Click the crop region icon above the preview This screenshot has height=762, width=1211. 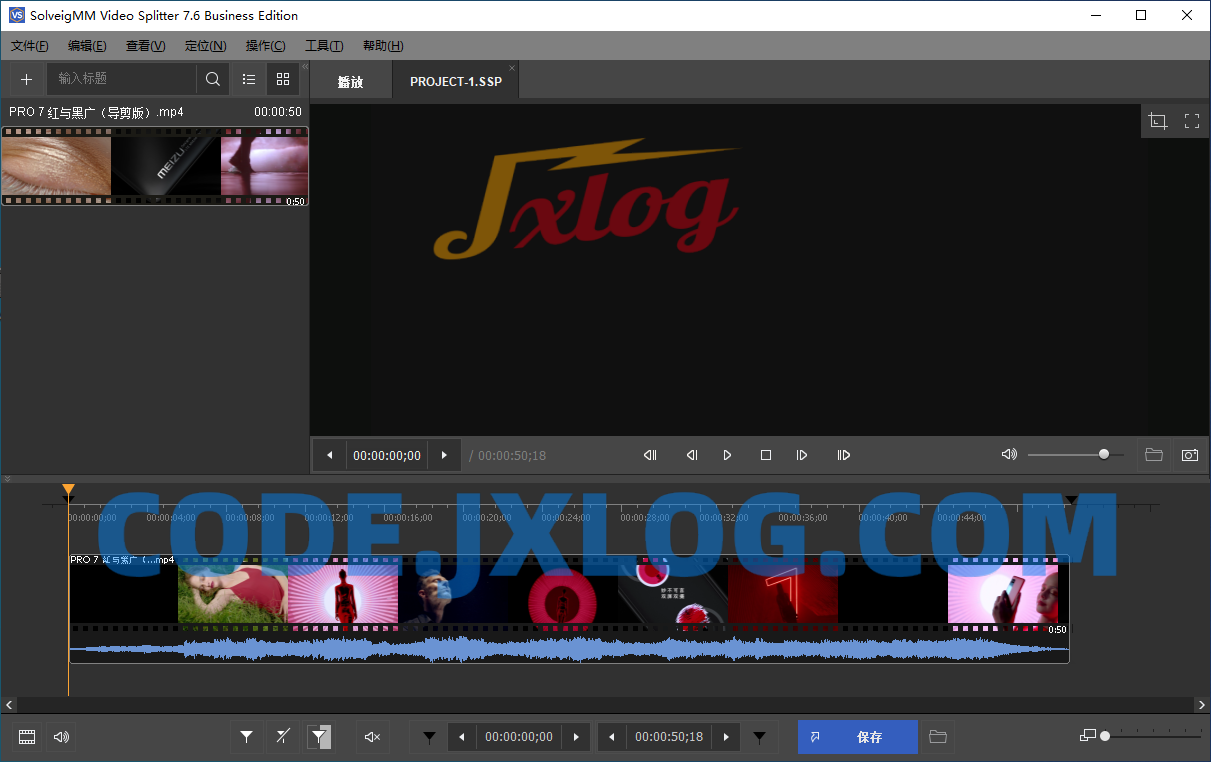click(x=1157, y=120)
